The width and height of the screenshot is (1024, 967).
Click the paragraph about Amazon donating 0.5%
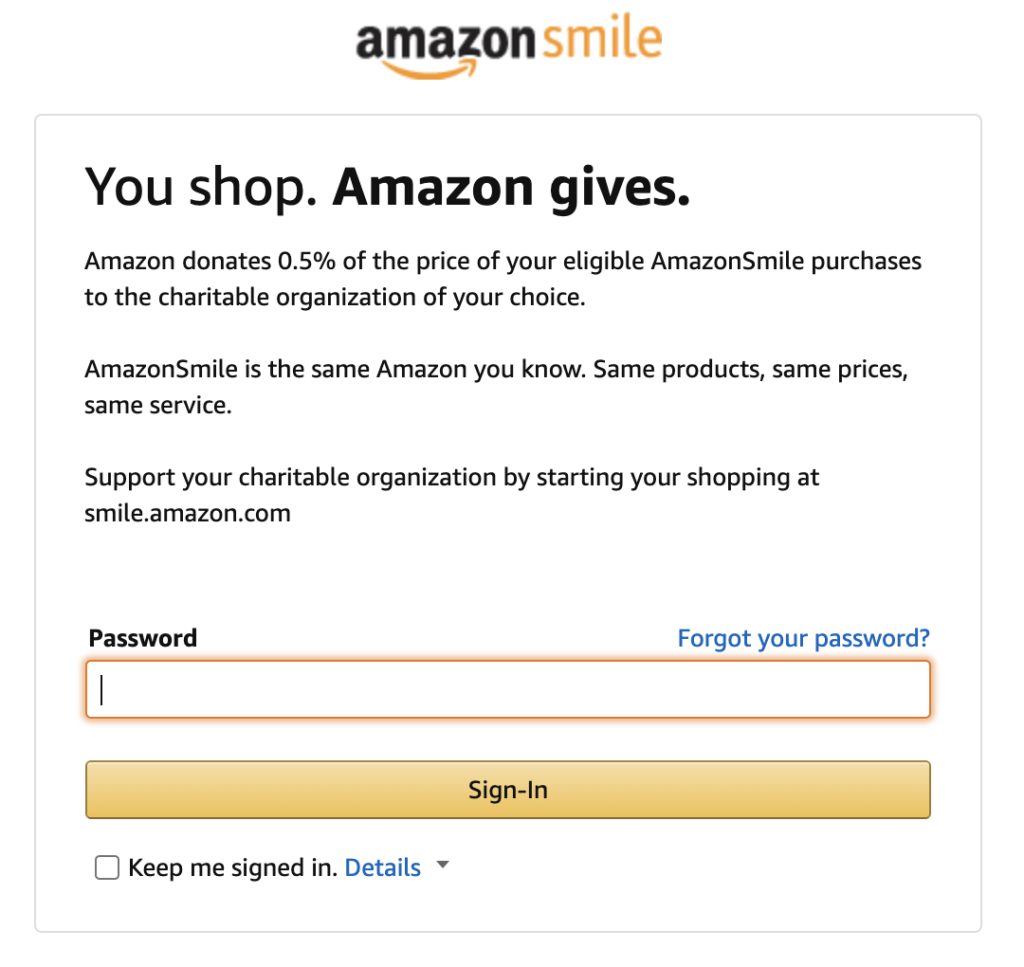click(503, 262)
